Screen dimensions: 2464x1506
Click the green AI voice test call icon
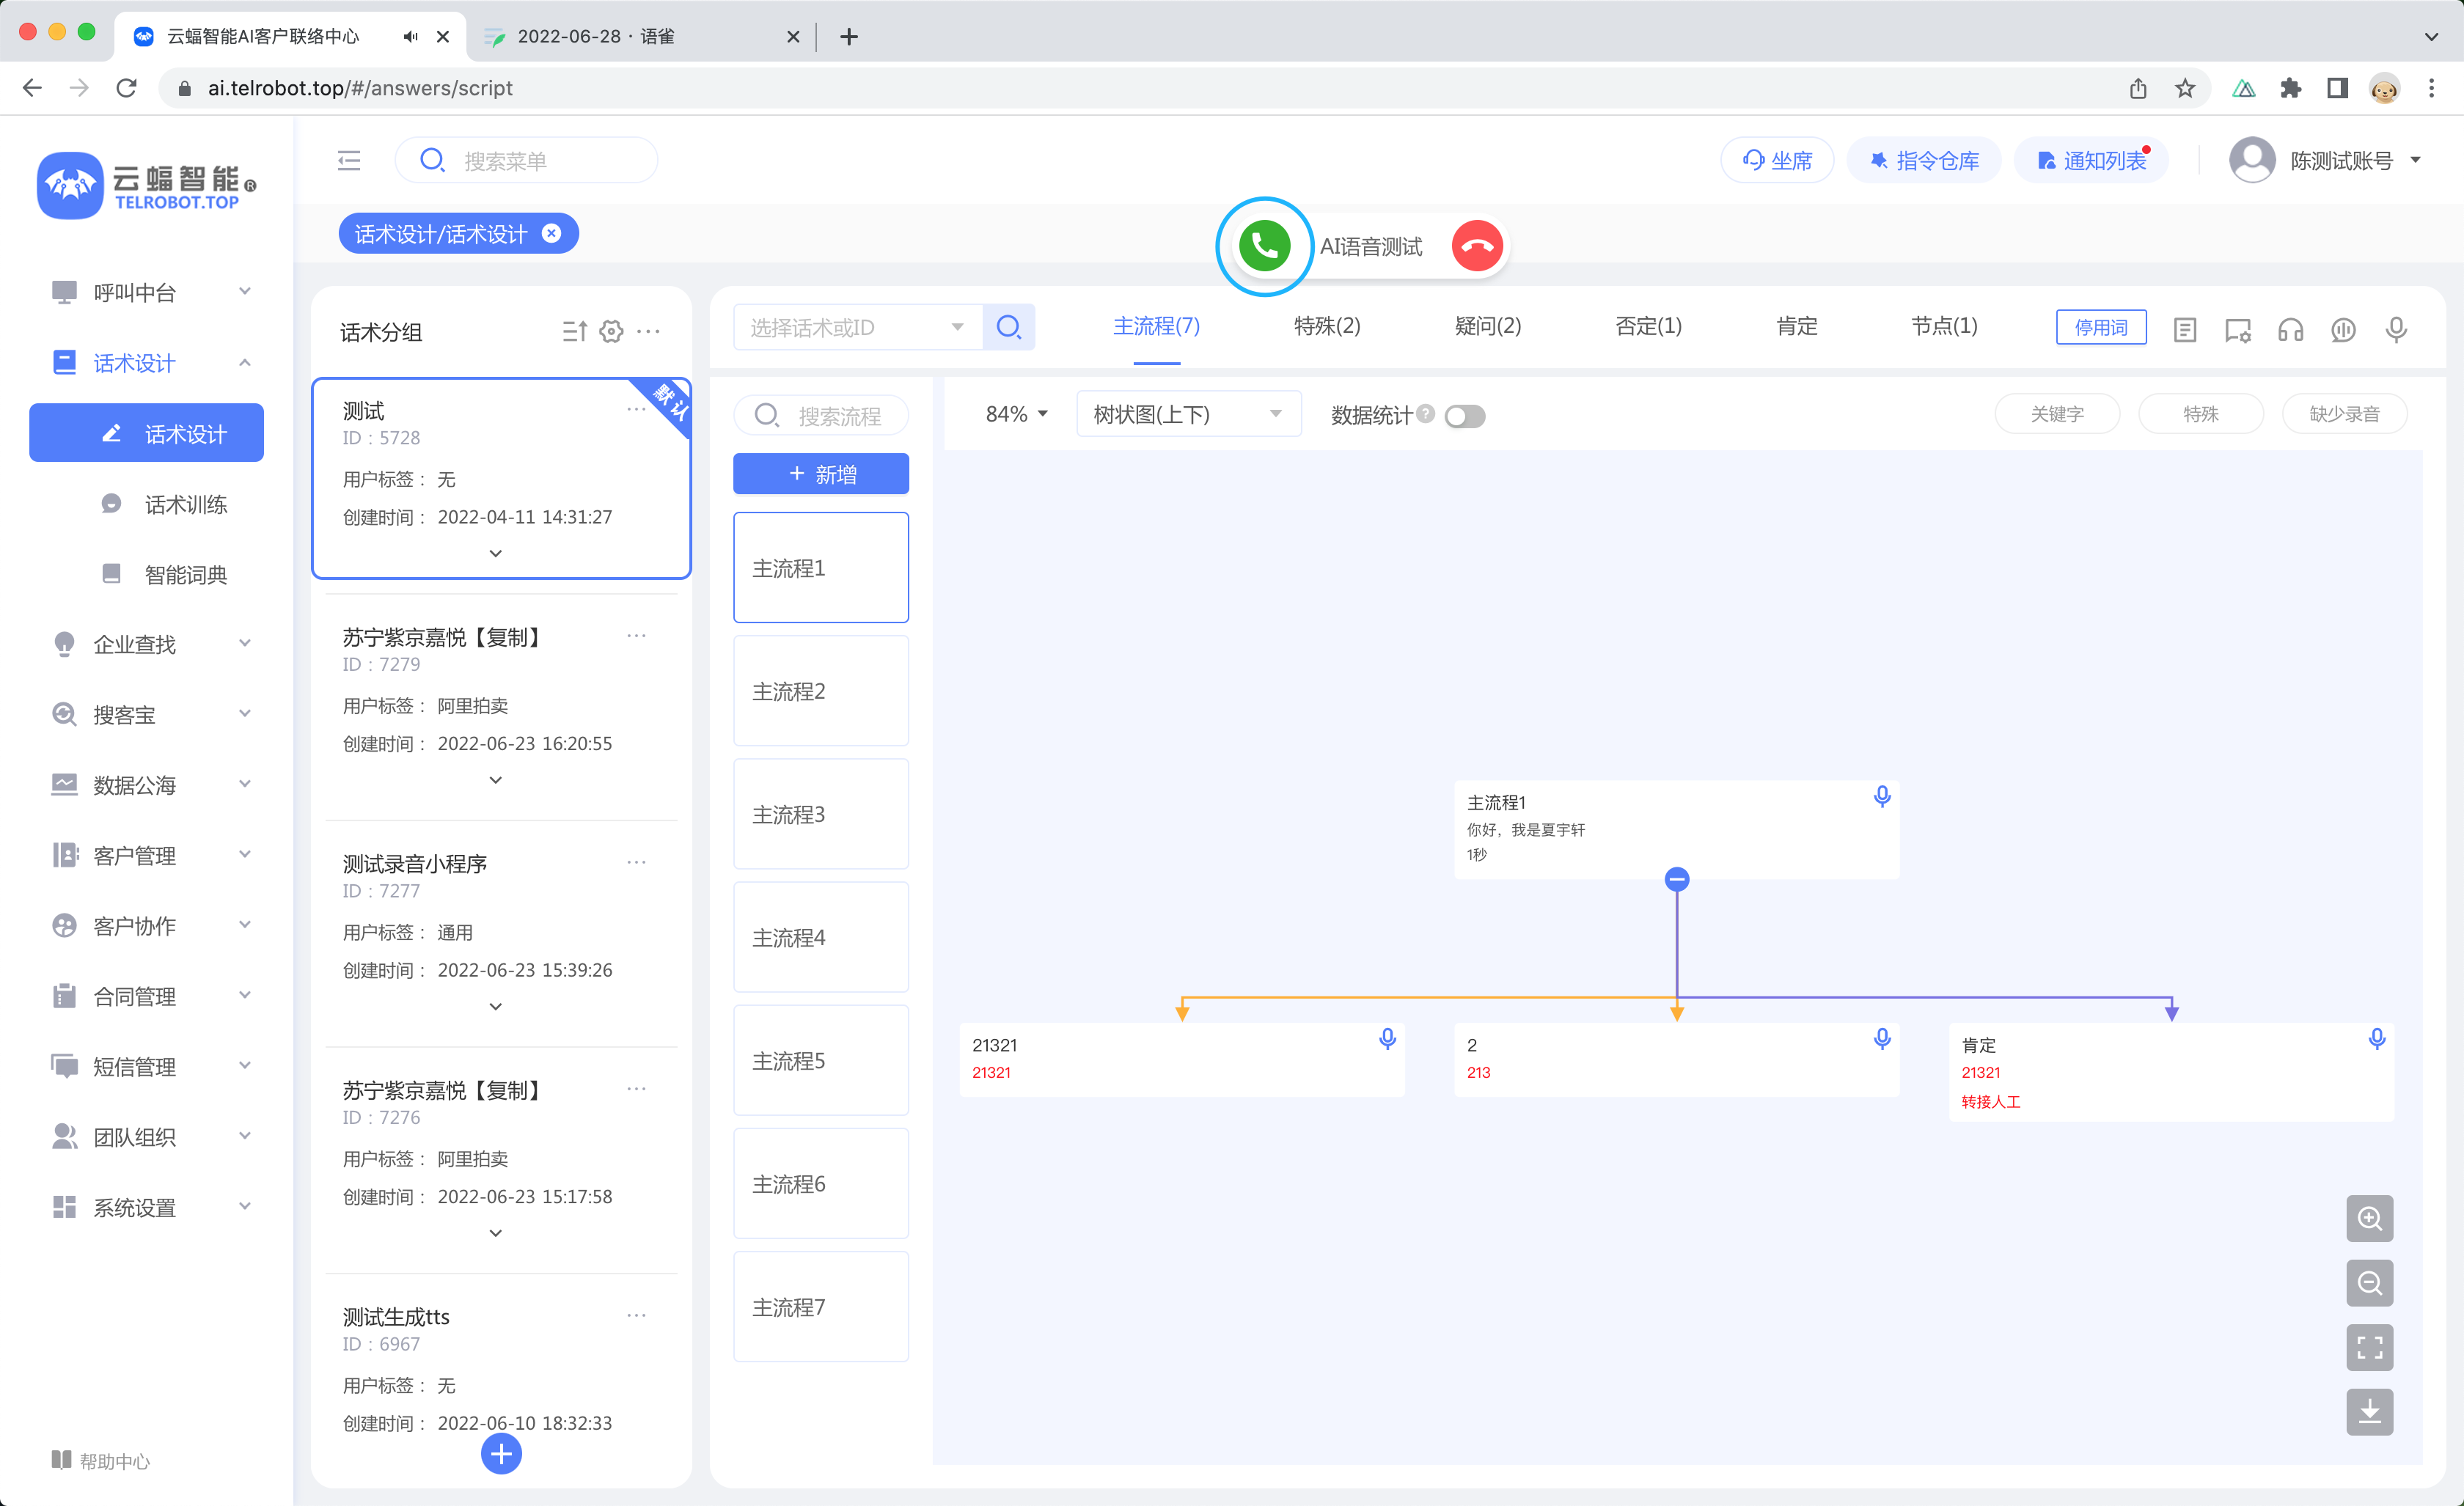1264,246
